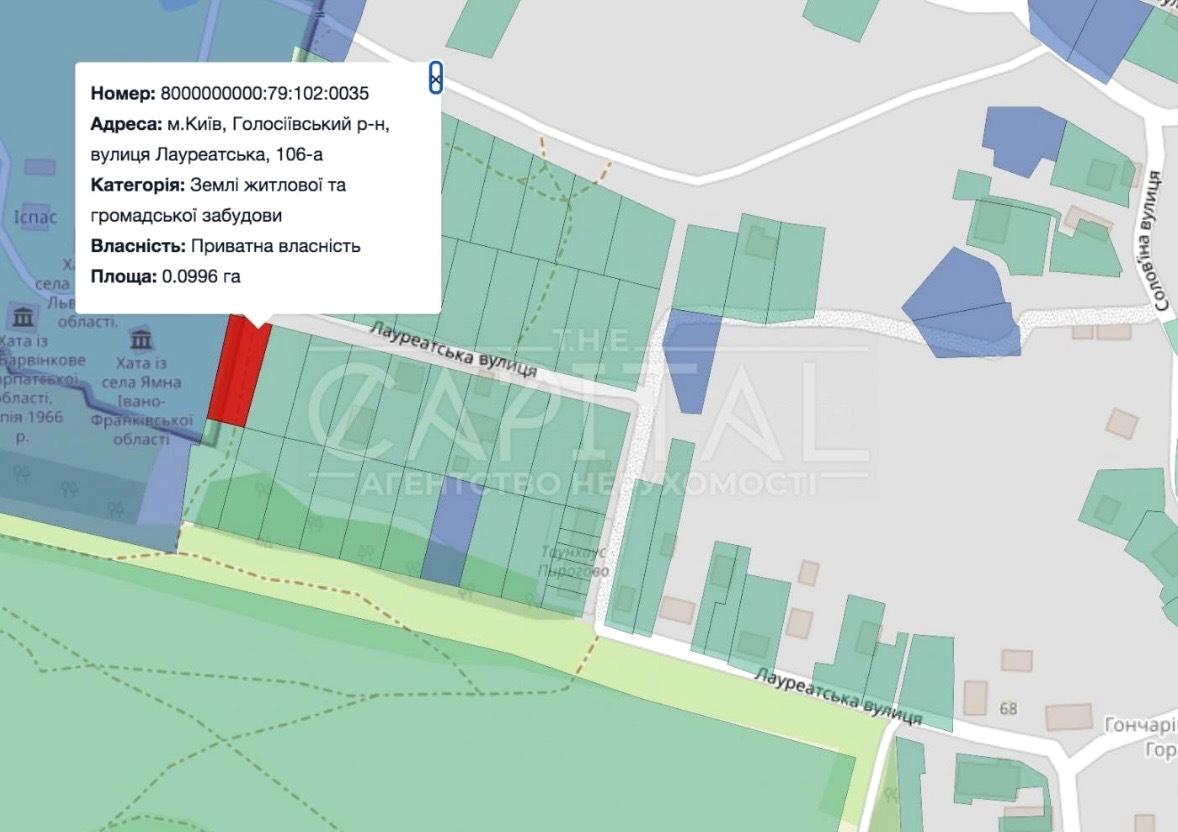Click the Площа 0.0996 га value
Screen dimensions: 1178x832
click(x=200, y=277)
